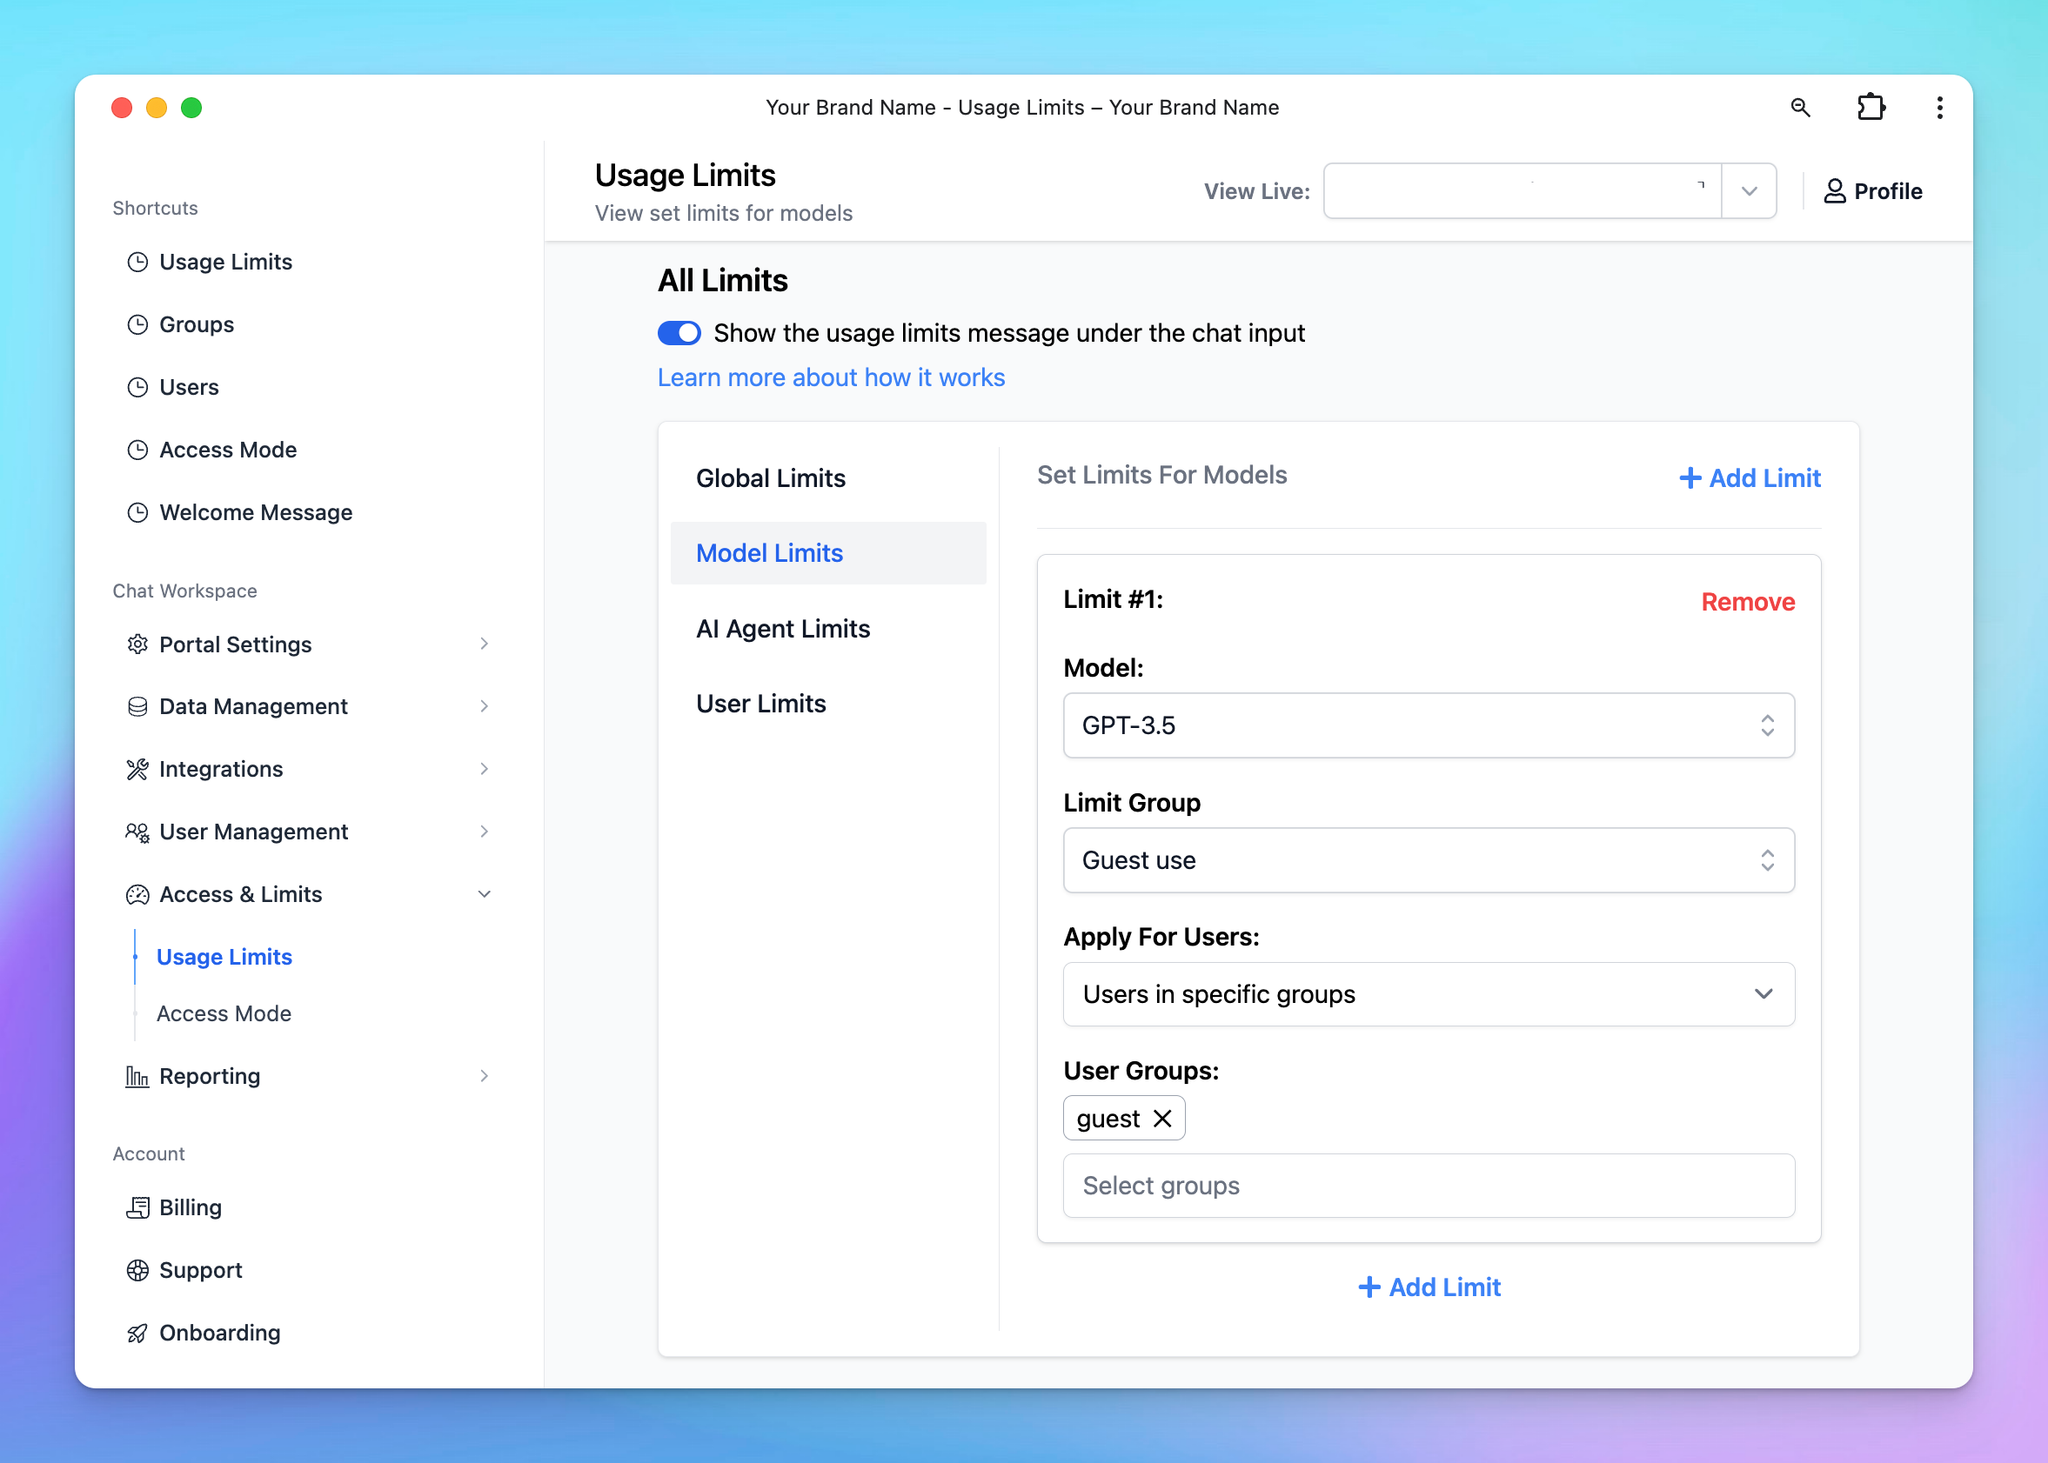Image resolution: width=2048 pixels, height=1463 pixels.
Task: Click Learn more about how it works
Action: click(x=831, y=378)
